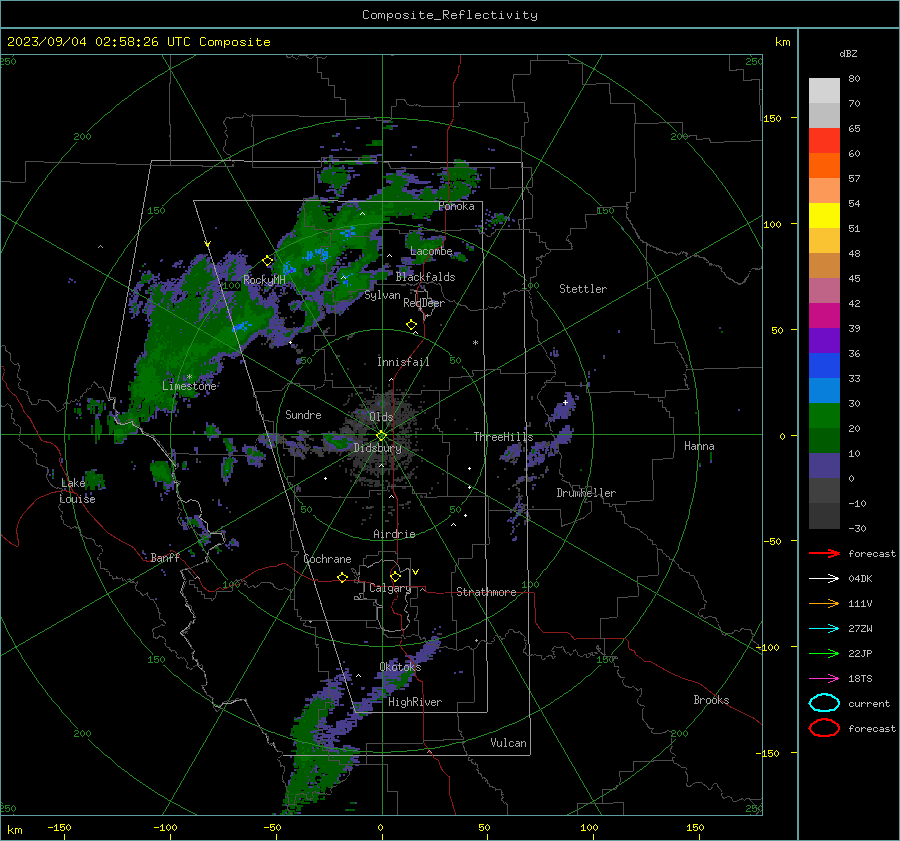Click the yellow V marker northeast of Calgary
Image resolution: width=900 pixels, height=841 pixels.
click(416, 572)
